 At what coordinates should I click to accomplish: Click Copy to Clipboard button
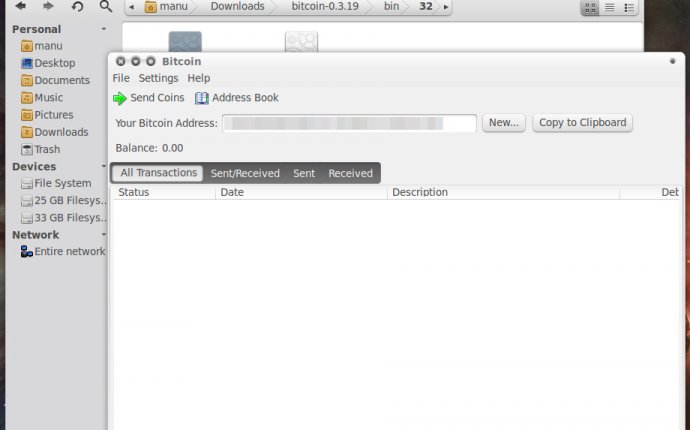point(583,123)
